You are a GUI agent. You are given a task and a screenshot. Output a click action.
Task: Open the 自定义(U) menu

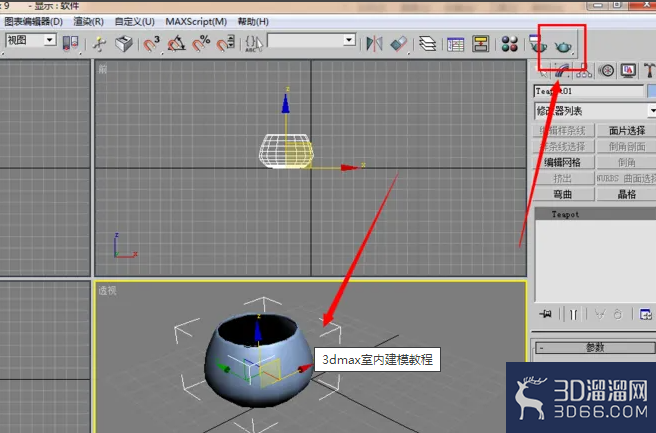[134, 21]
